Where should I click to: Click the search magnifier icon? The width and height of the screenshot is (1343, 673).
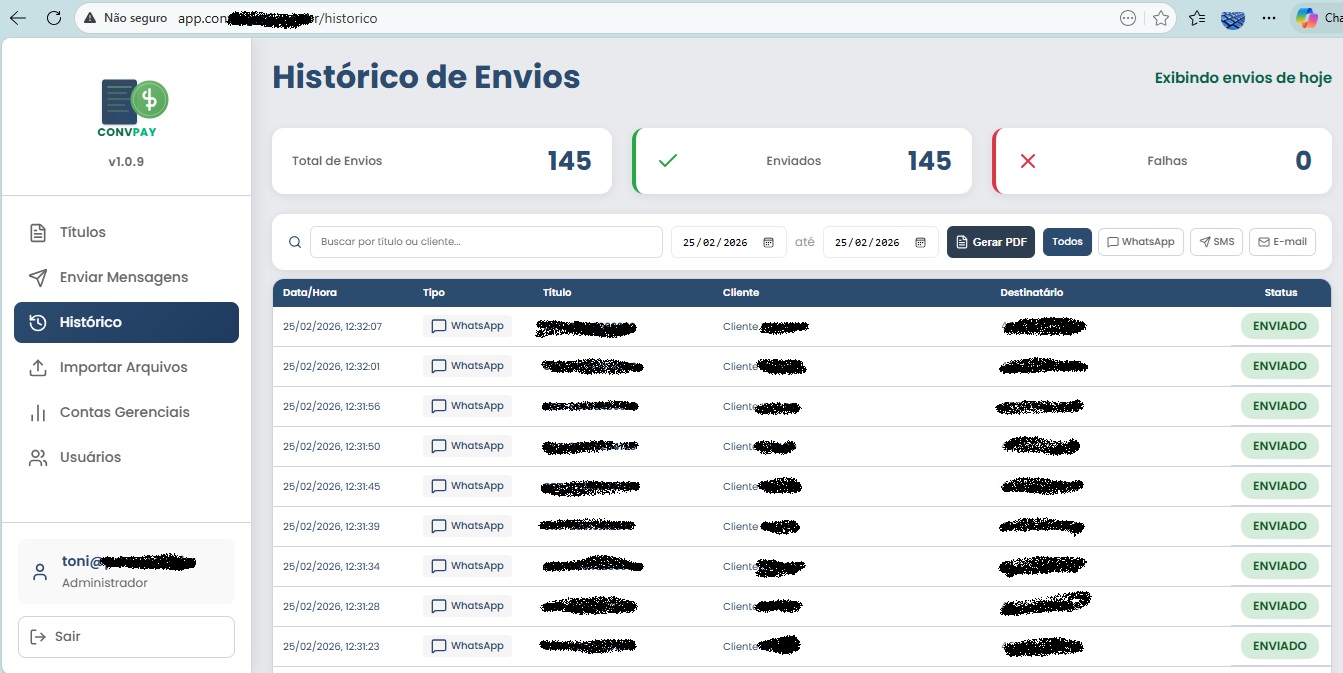294,241
